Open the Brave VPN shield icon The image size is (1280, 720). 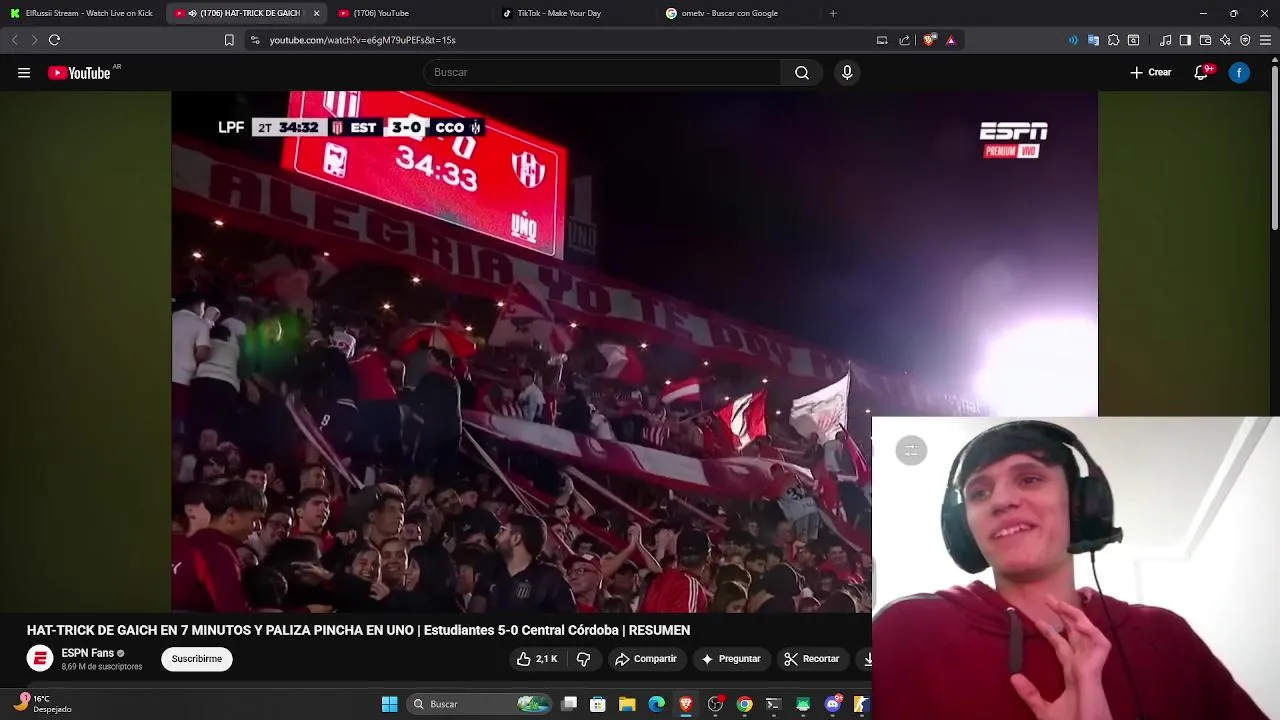coord(1245,40)
